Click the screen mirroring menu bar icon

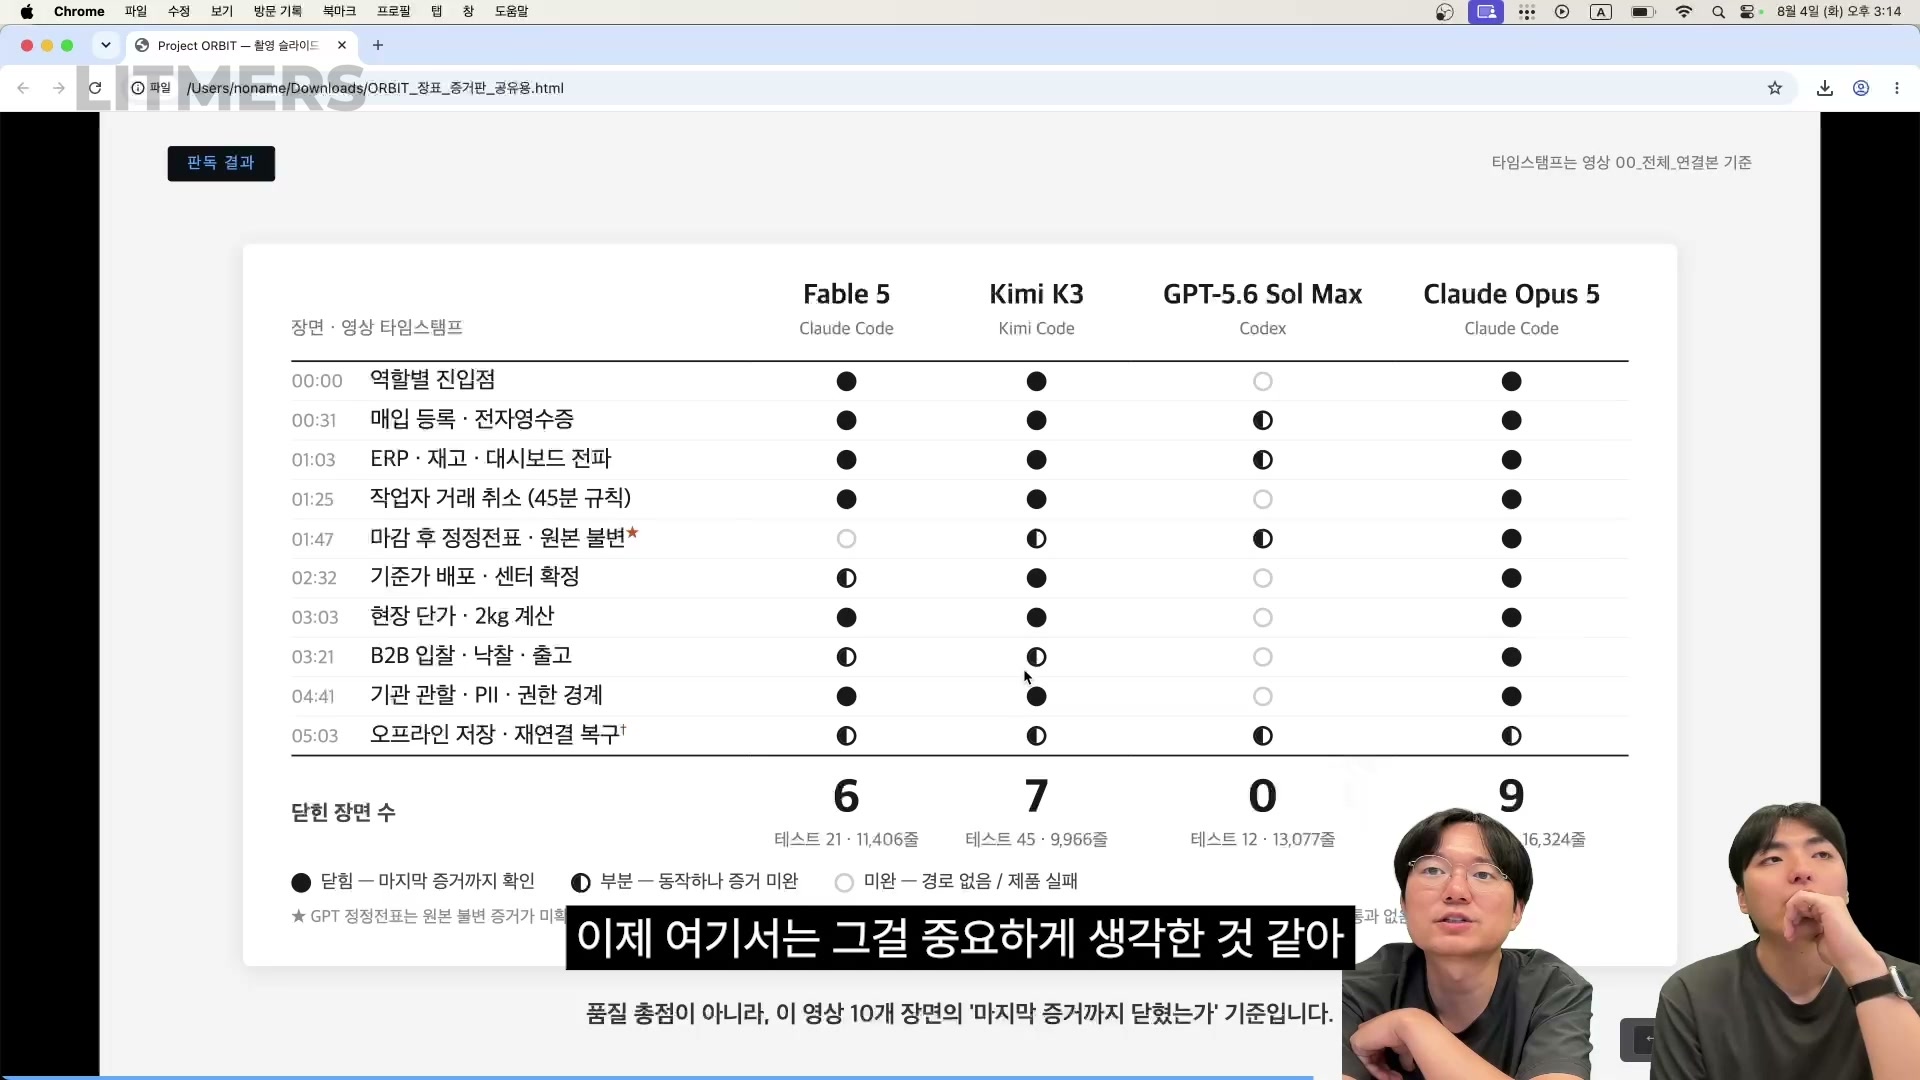1486,12
